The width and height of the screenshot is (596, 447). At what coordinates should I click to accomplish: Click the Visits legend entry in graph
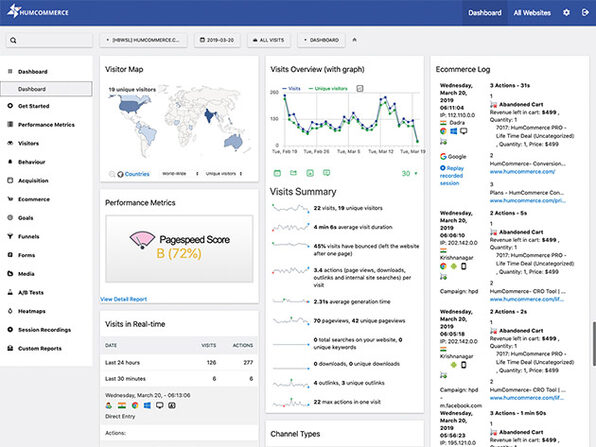291,88
